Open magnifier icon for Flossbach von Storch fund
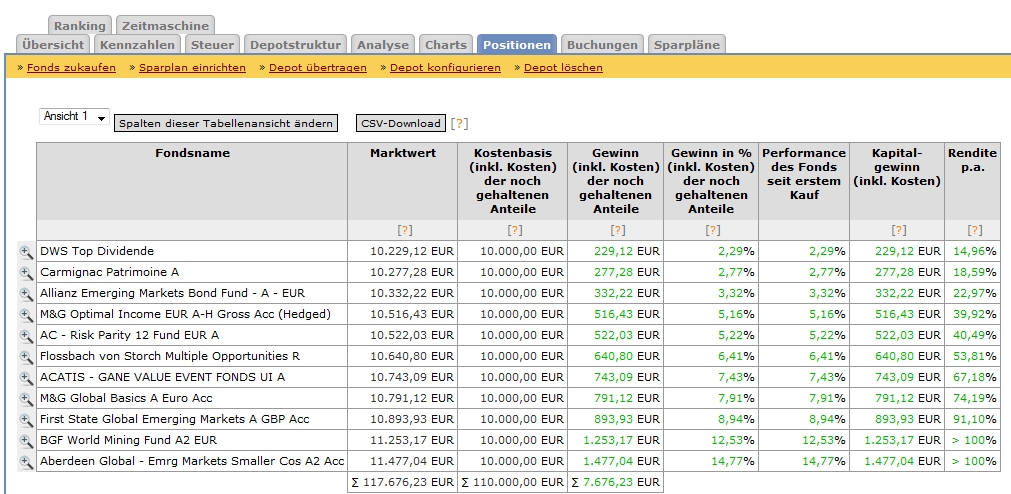 click(26, 357)
